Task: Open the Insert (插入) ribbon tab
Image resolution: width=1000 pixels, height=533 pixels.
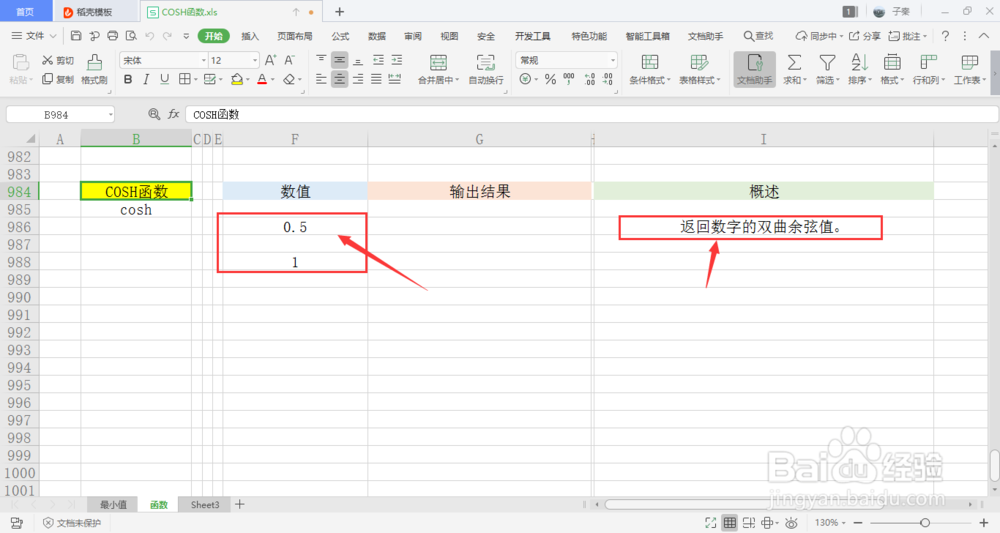Action: (x=250, y=36)
